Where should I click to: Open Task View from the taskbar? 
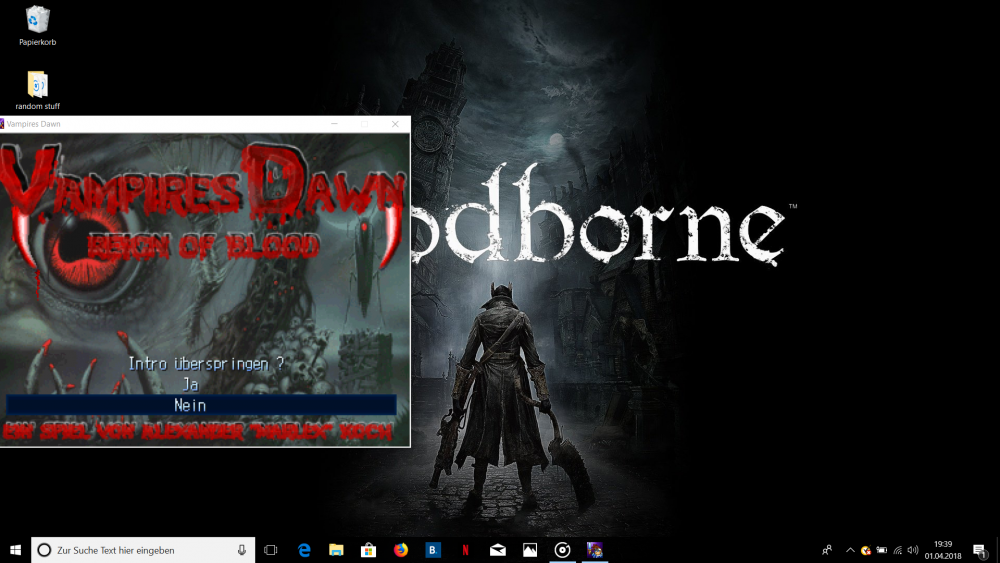click(270, 550)
